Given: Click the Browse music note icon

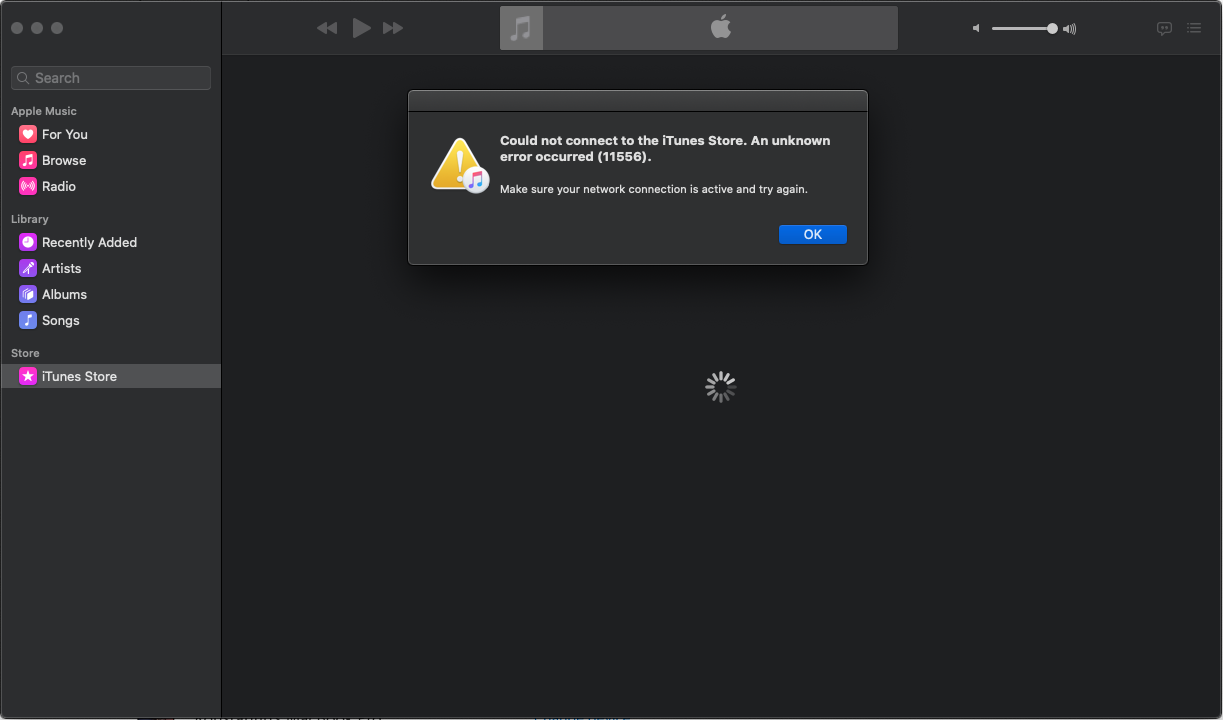Looking at the screenshot, I should pos(28,160).
